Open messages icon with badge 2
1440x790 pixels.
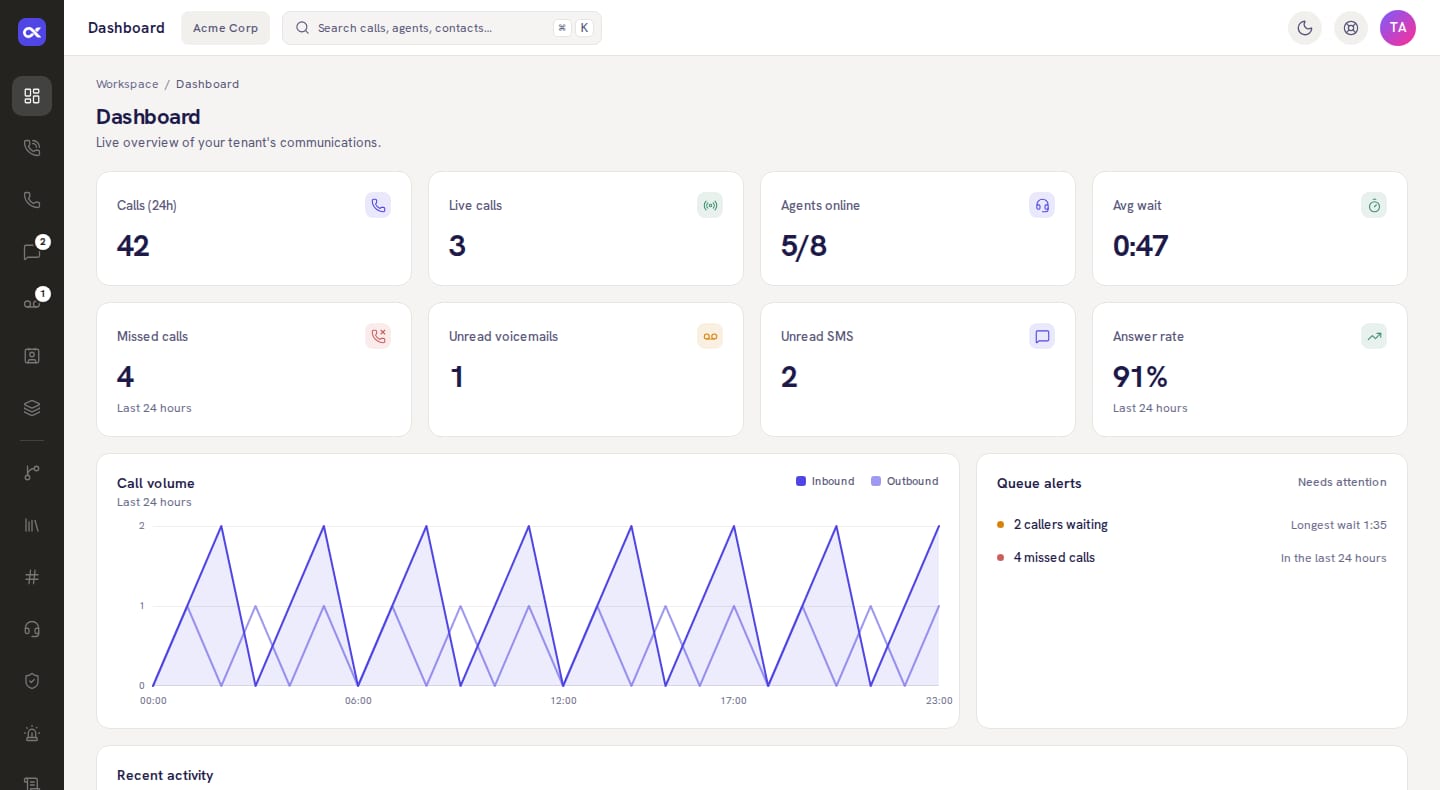pos(32,252)
